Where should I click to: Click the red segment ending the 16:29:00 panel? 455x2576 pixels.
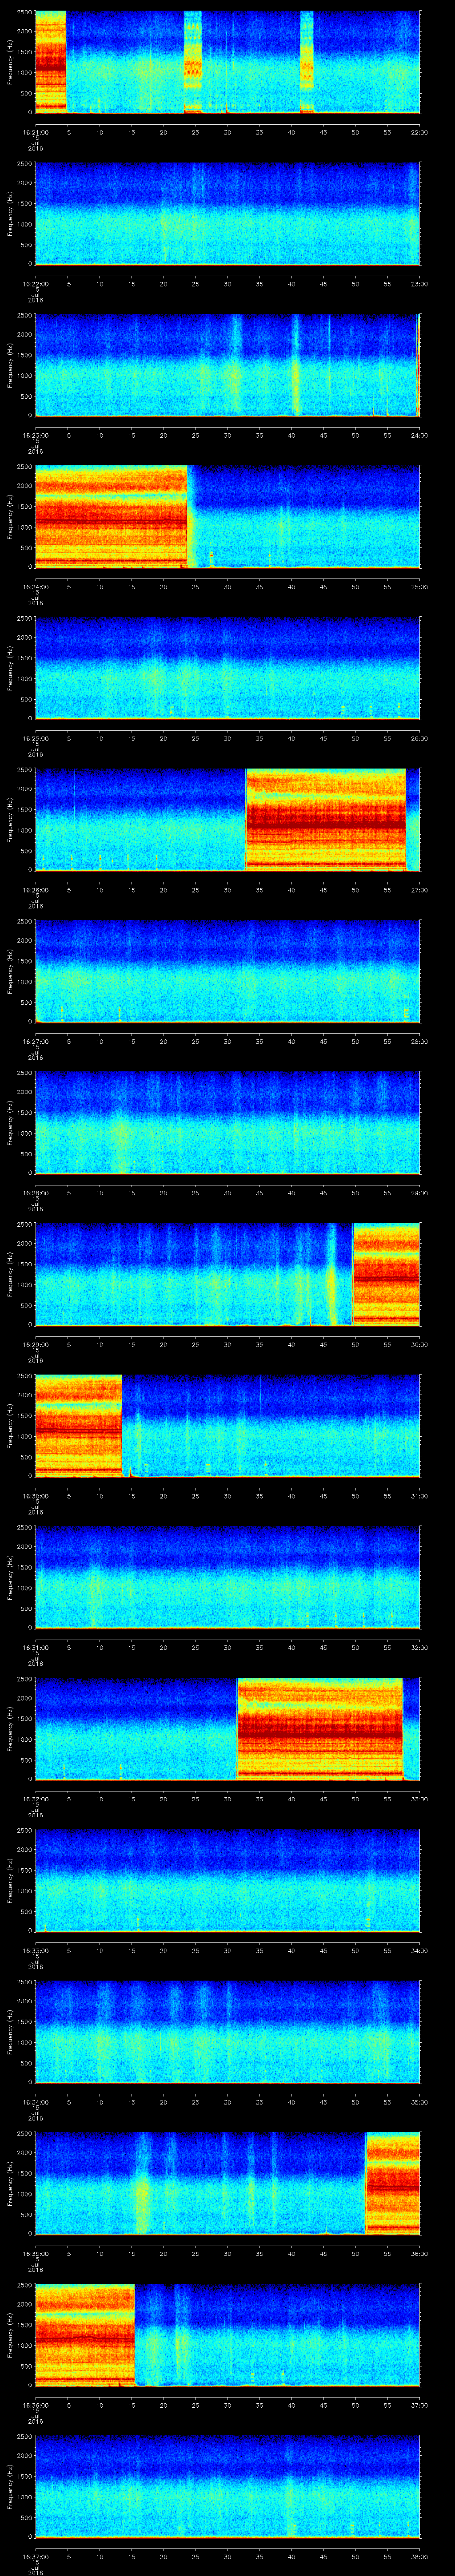coord(386,1274)
